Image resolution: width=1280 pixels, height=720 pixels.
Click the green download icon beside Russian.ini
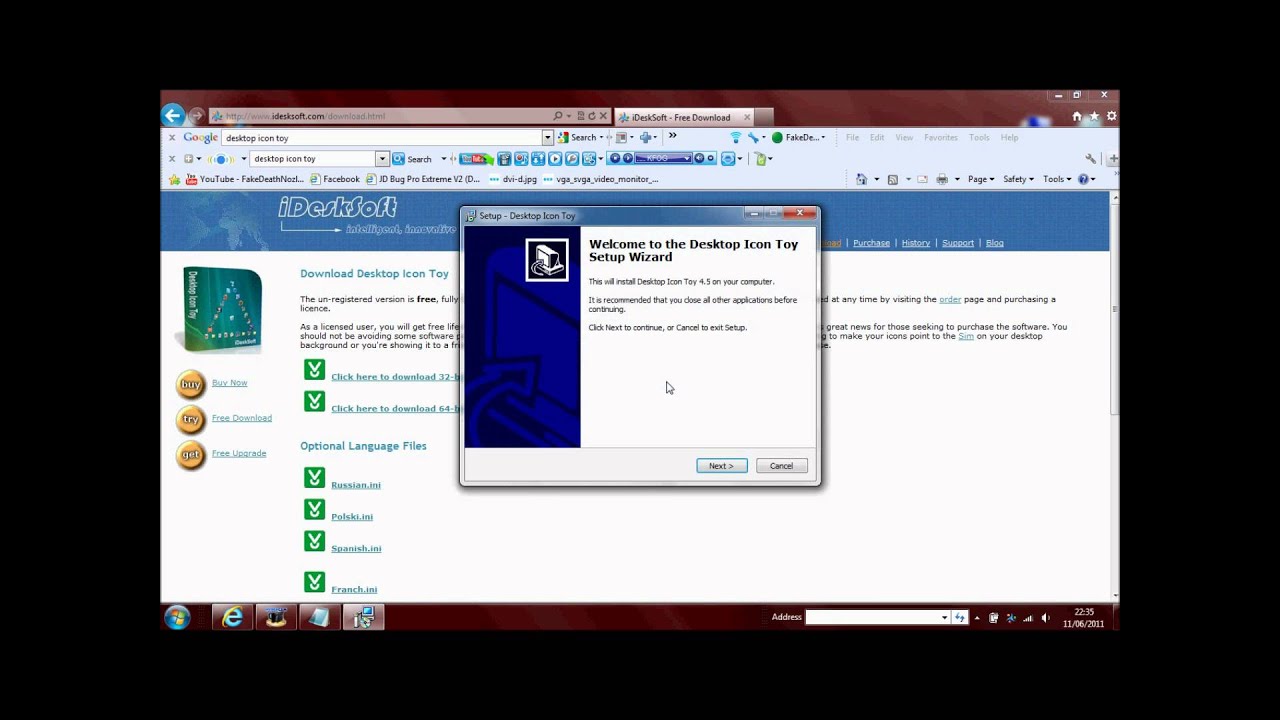point(315,477)
